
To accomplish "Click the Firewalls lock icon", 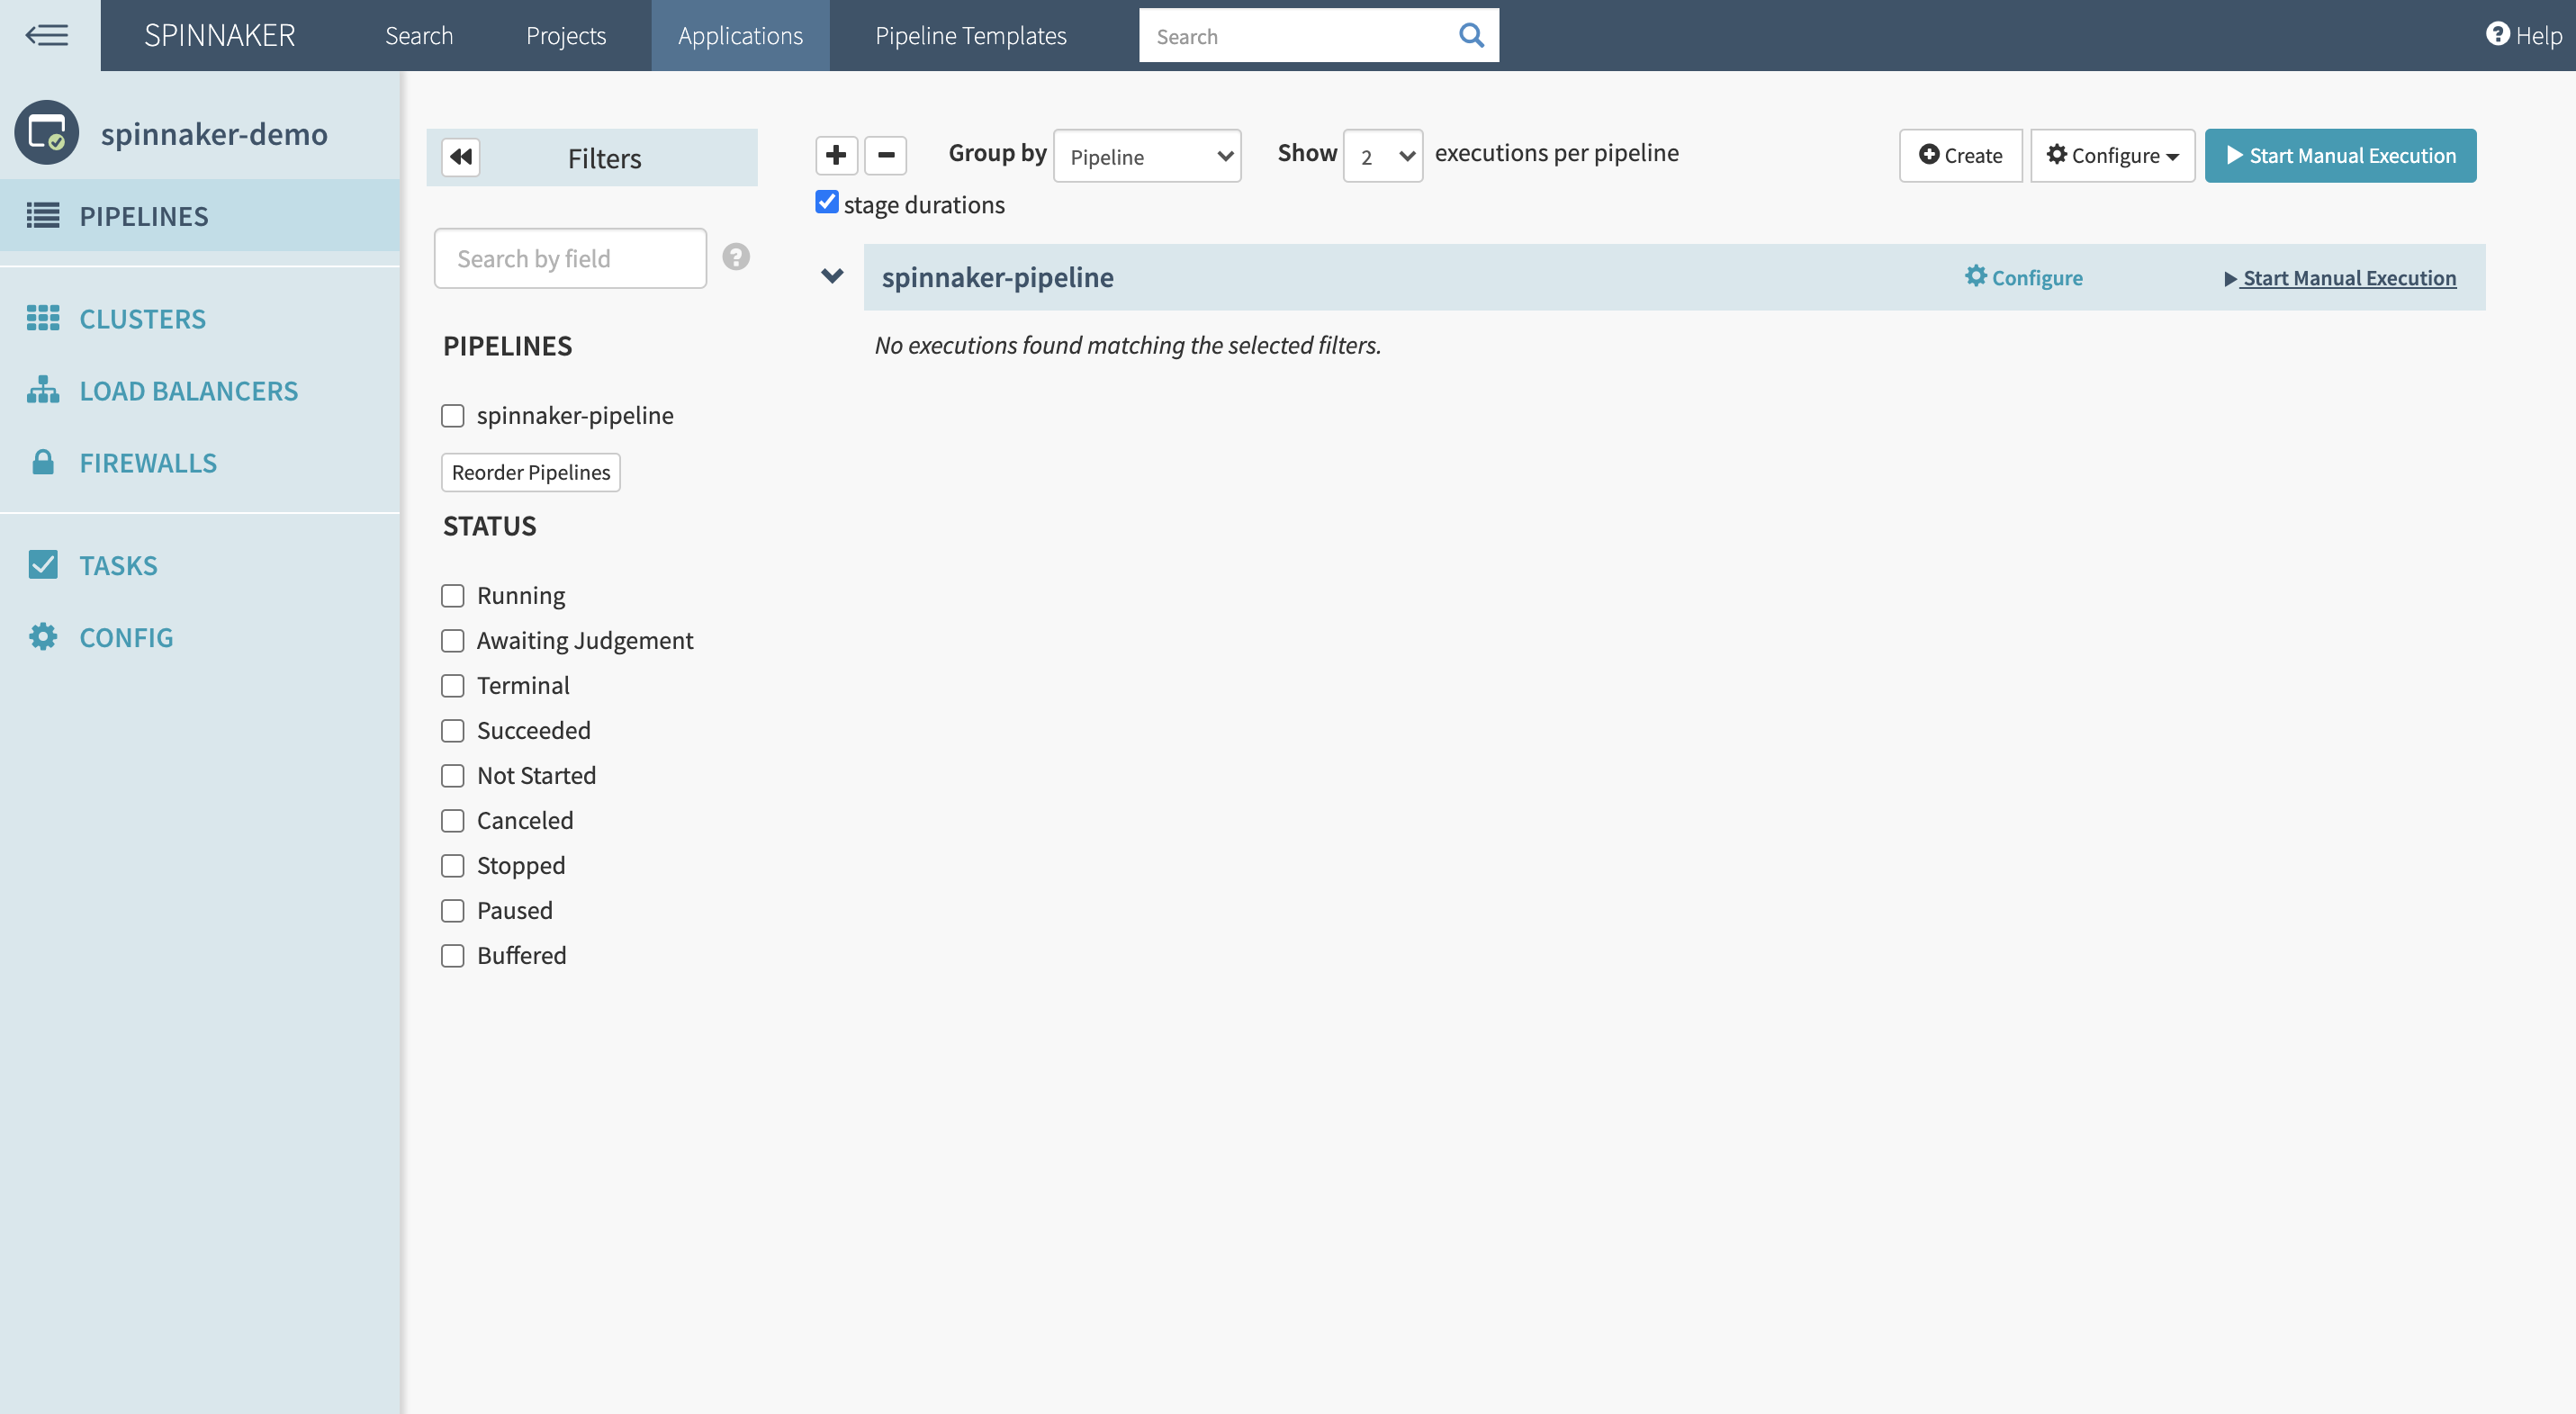I will coord(43,462).
